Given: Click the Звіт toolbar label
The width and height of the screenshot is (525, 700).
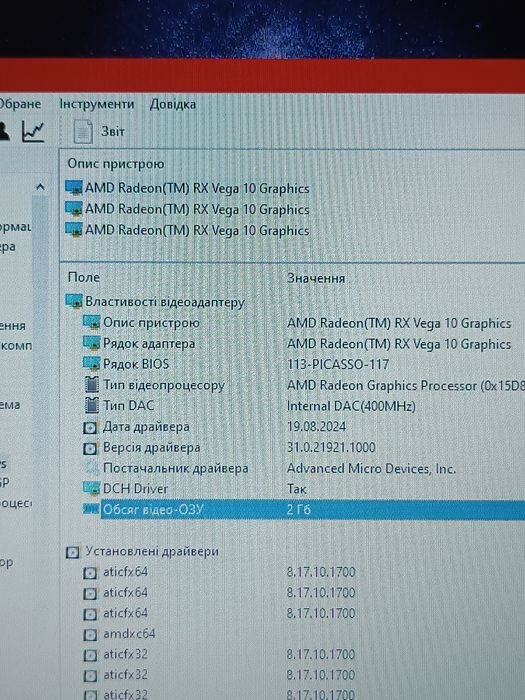Looking at the screenshot, I should pyautogui.click(x=113, y=131).
